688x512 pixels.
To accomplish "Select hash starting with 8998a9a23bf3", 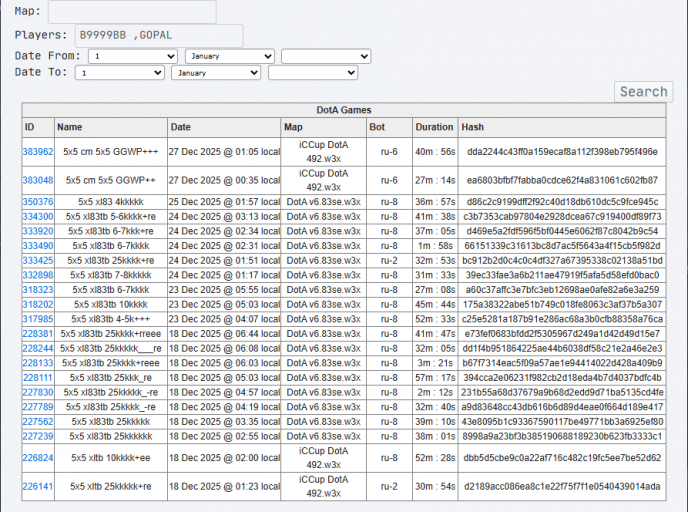I will [x=562, y=437].
